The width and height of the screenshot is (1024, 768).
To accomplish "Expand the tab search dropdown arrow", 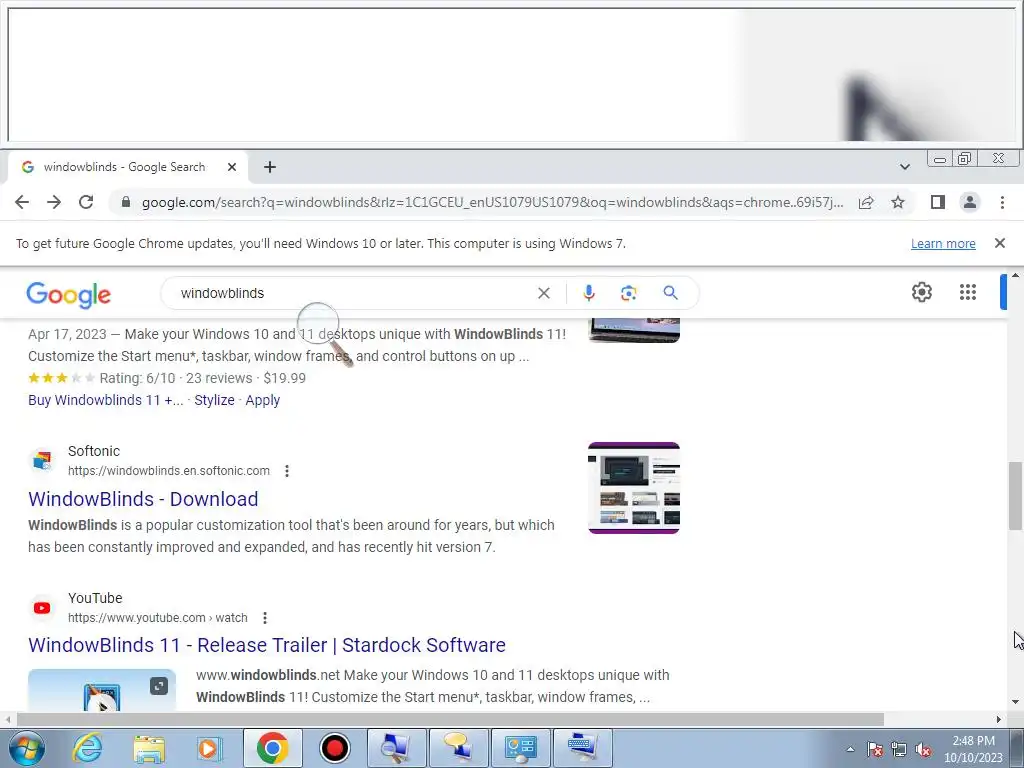I will (x=904, y=167).
